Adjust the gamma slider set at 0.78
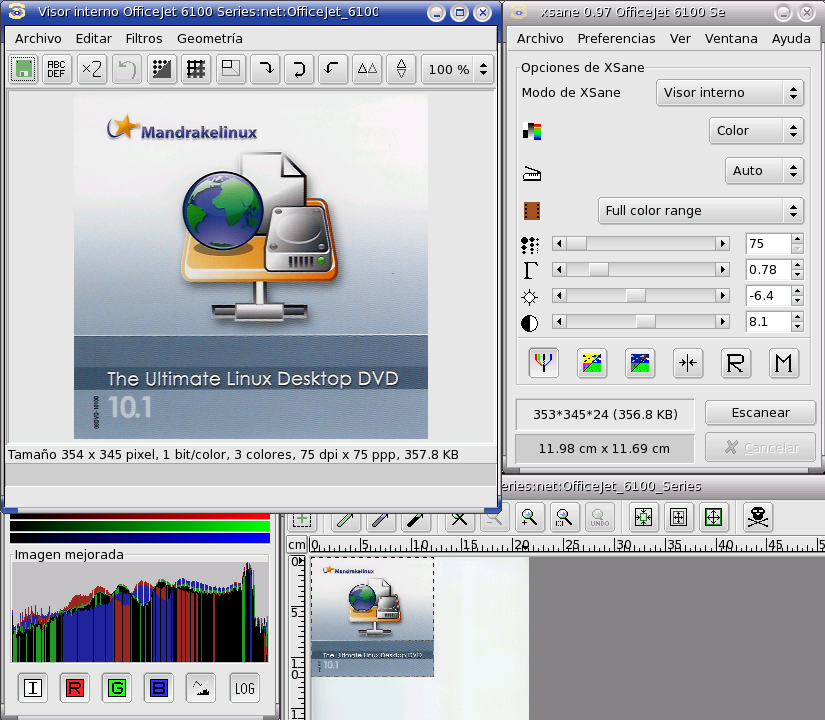 [641, 269]
